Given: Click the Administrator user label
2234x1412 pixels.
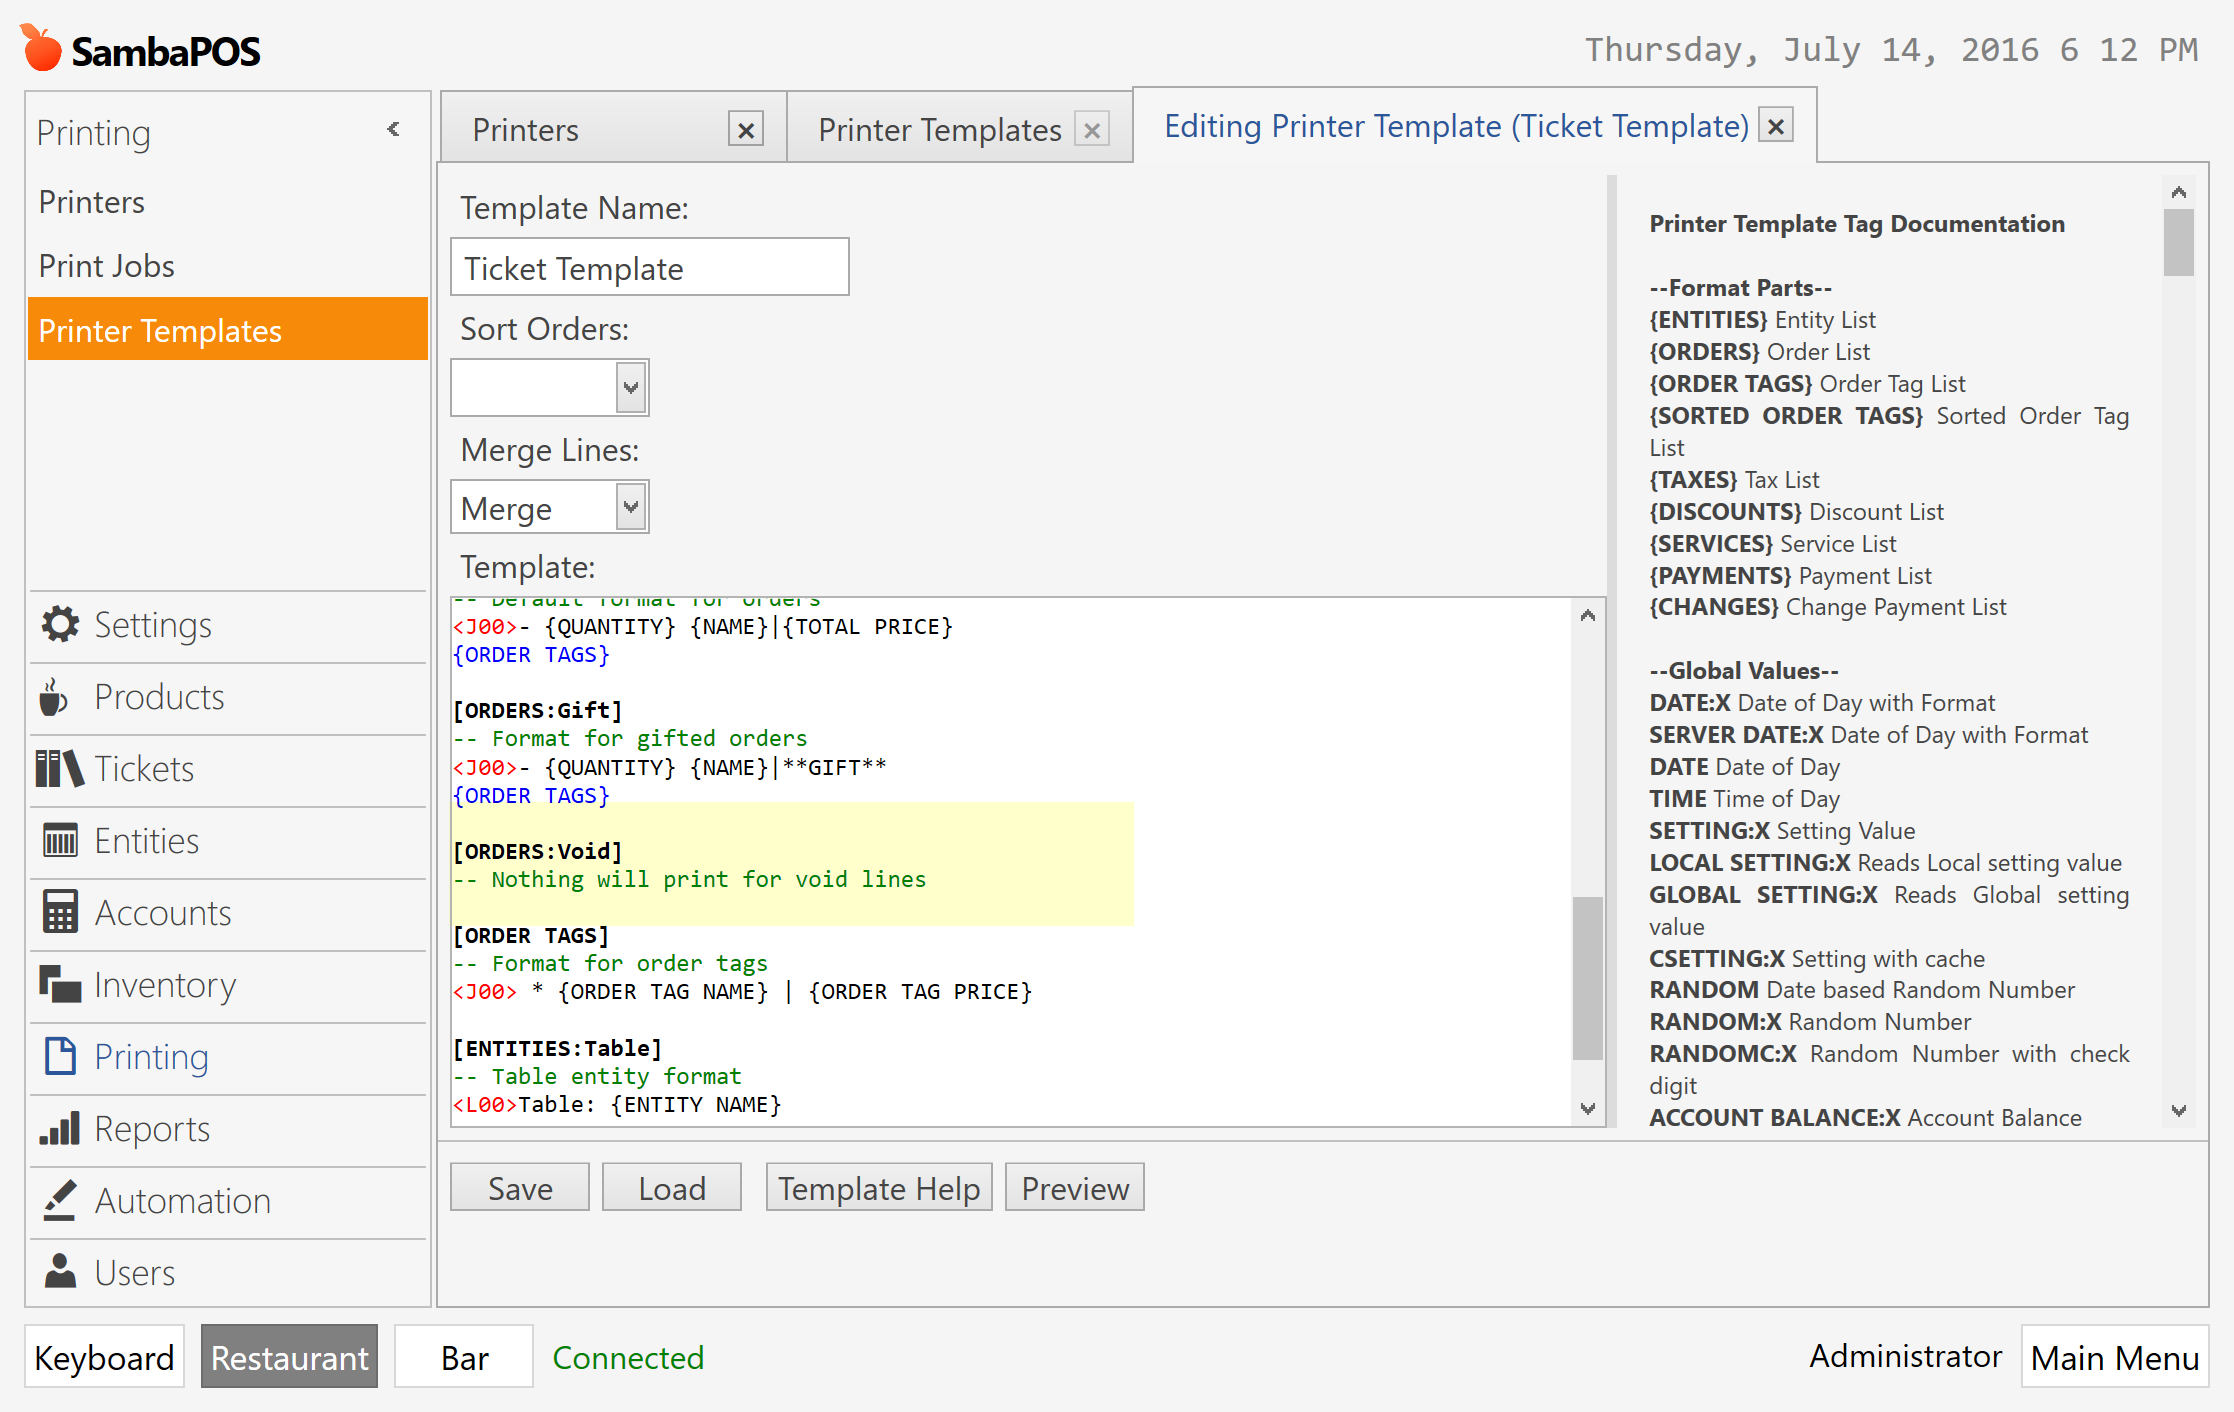Looking at the screenshot, I should pyautogui.click(x=1905, y=1355).
